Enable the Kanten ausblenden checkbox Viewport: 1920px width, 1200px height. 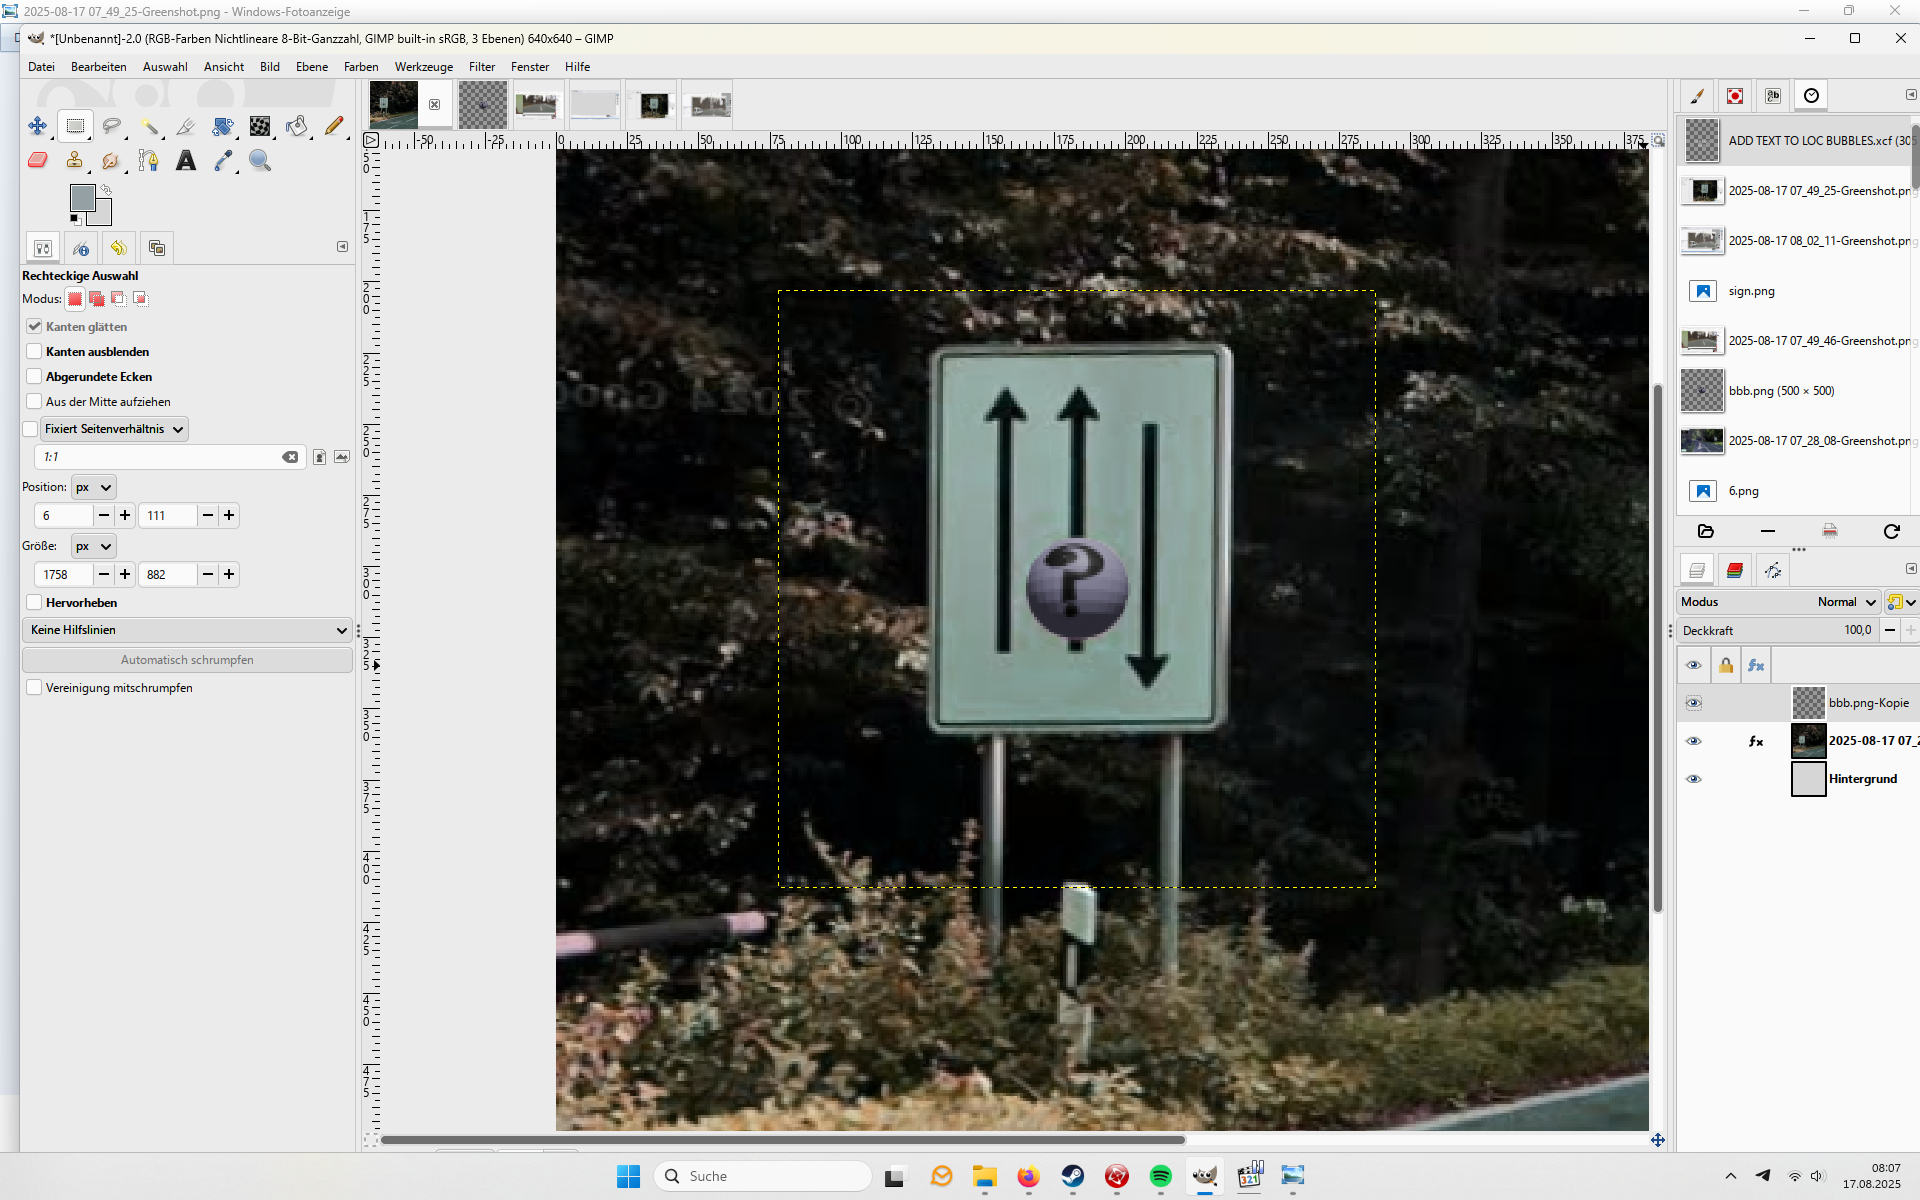(x=35, y=352)
